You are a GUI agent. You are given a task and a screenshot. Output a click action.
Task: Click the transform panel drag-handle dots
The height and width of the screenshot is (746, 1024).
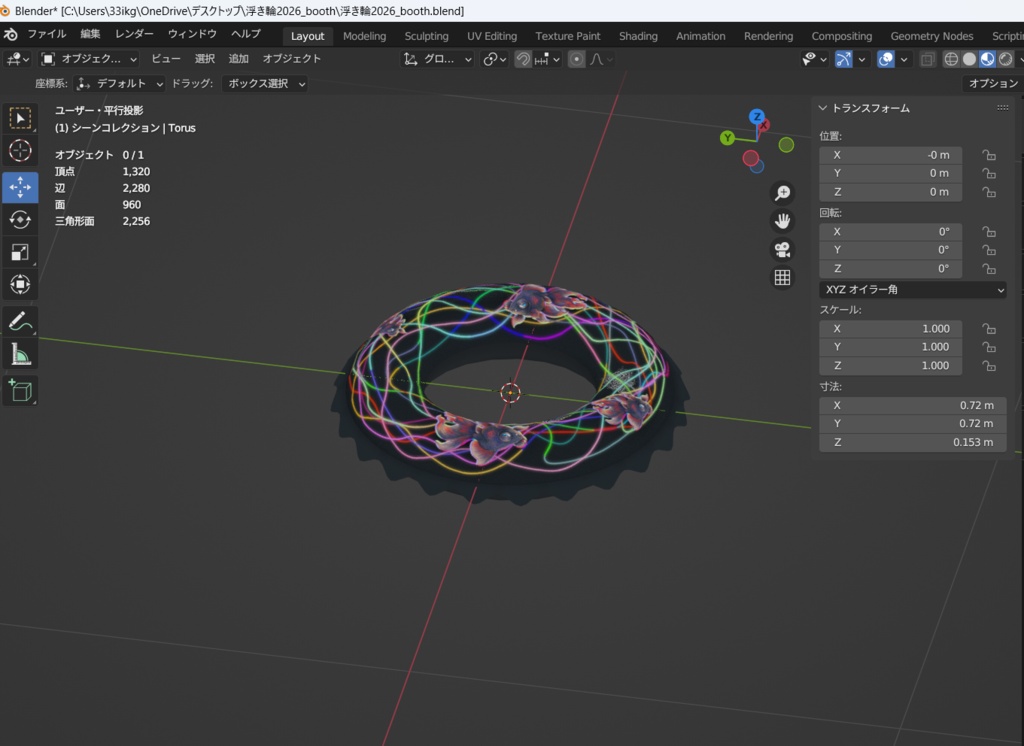point(1002,108)
